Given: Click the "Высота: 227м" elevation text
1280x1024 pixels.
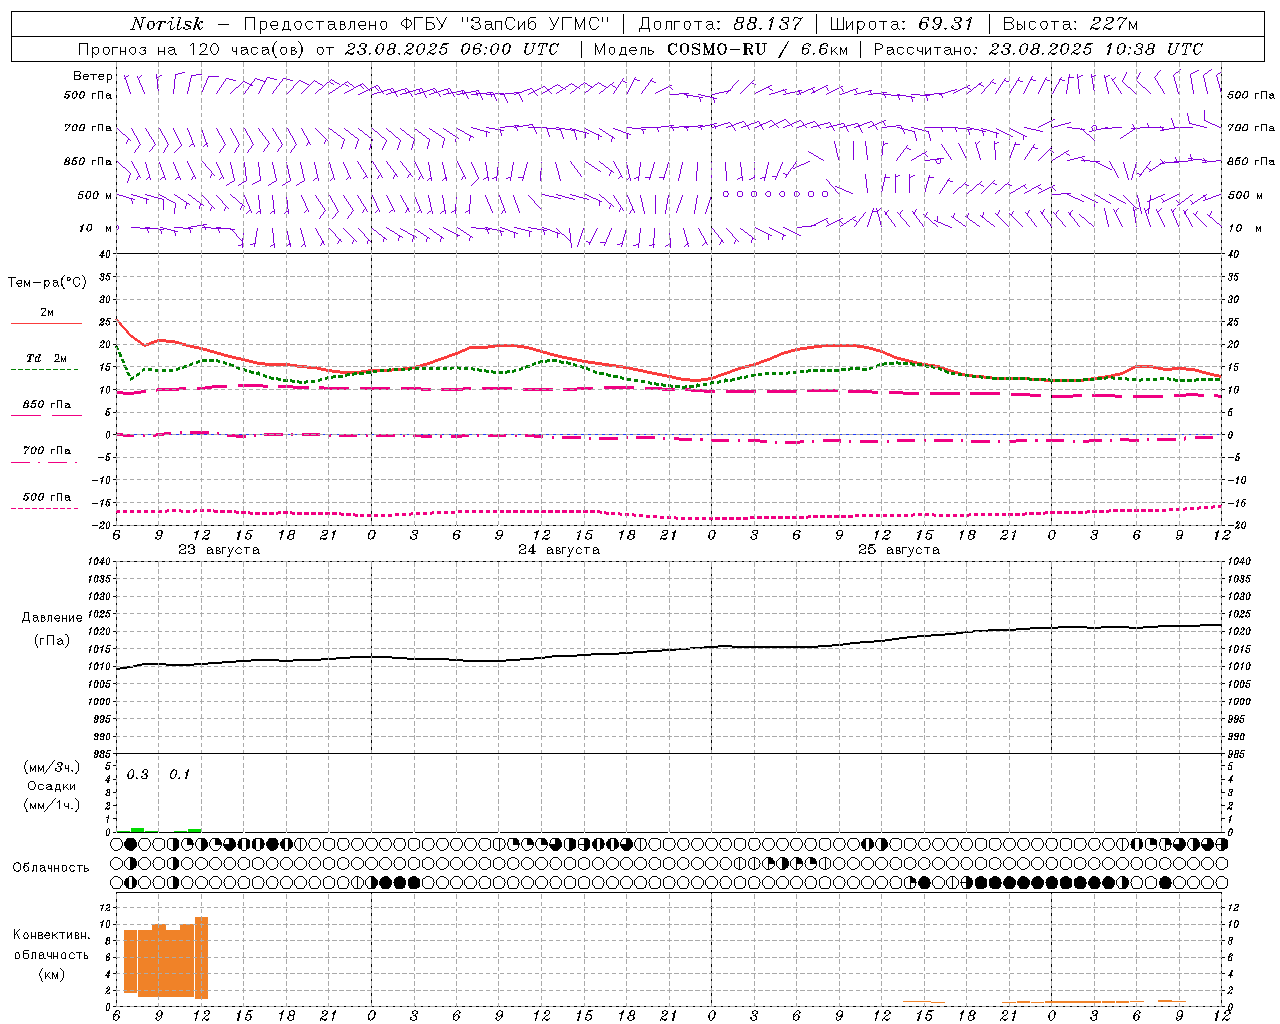Looking at the screenshot, I should point(1070,24).
